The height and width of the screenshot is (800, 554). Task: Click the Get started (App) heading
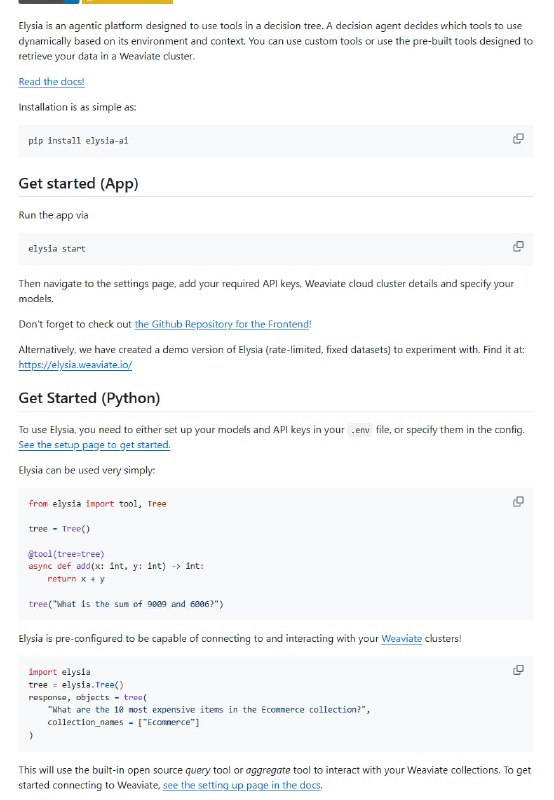pyautogui.click(x=79, y=184)
